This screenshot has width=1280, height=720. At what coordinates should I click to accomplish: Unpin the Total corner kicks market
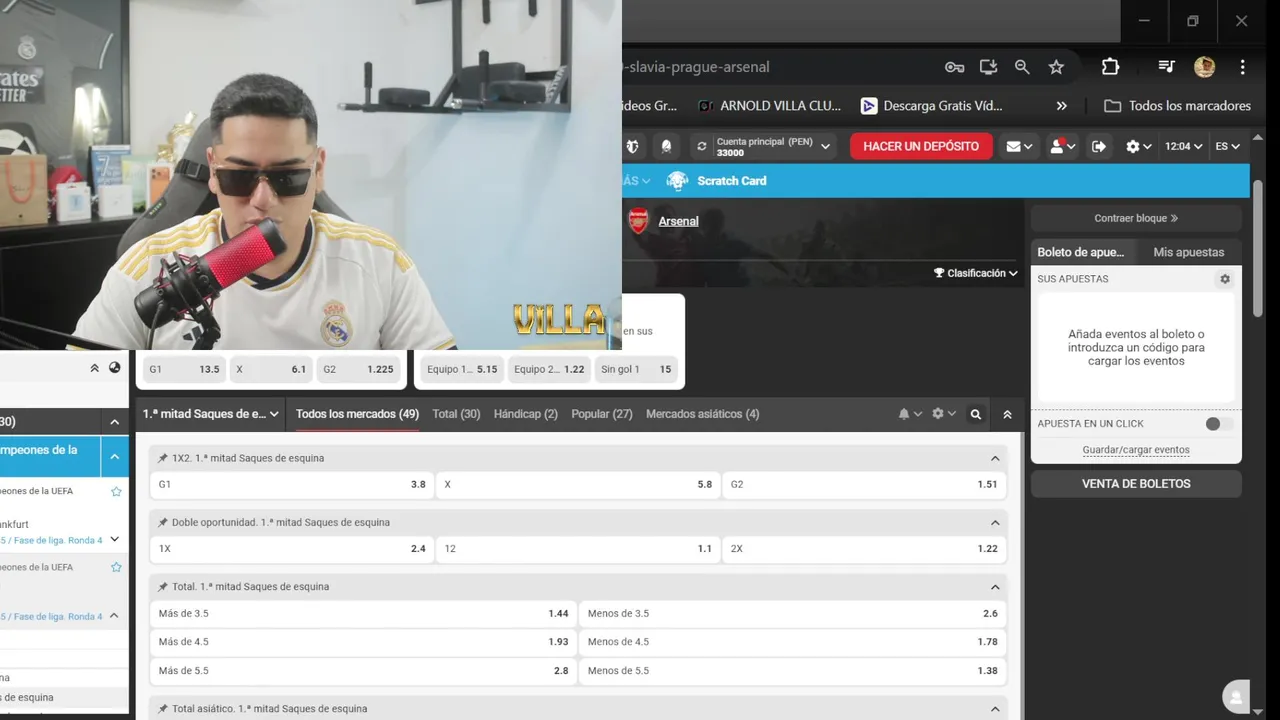pos(163,587)
